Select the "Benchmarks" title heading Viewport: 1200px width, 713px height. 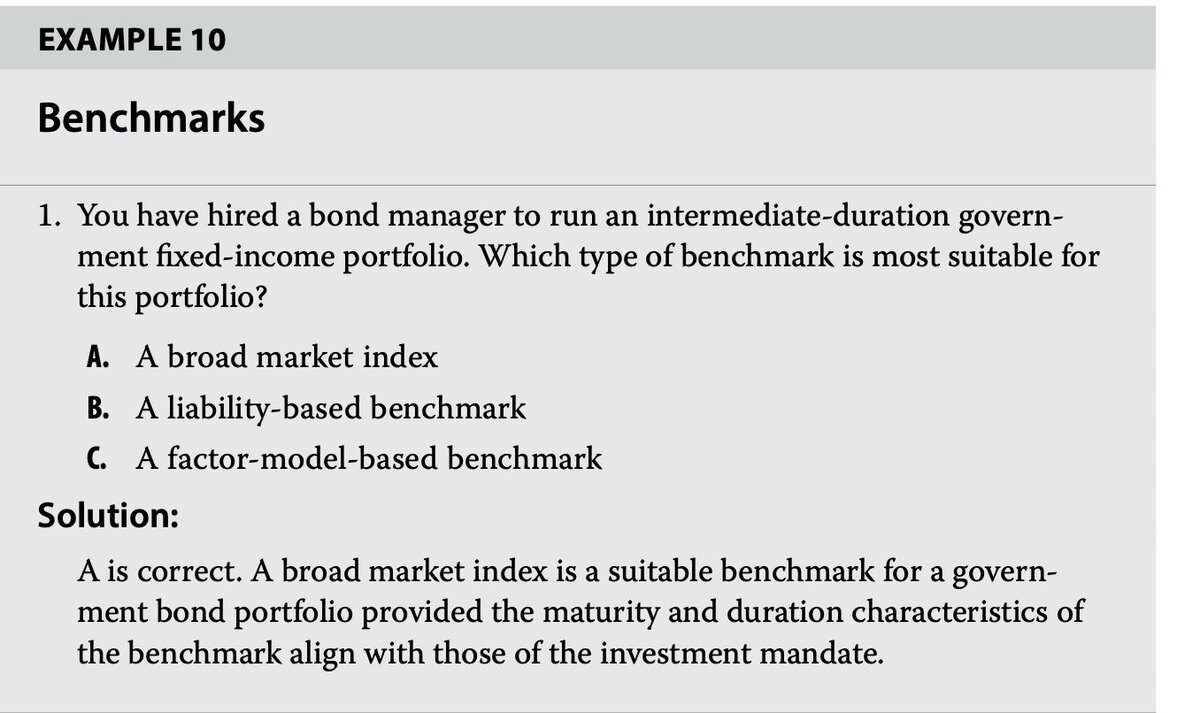[x=151, y=119]
